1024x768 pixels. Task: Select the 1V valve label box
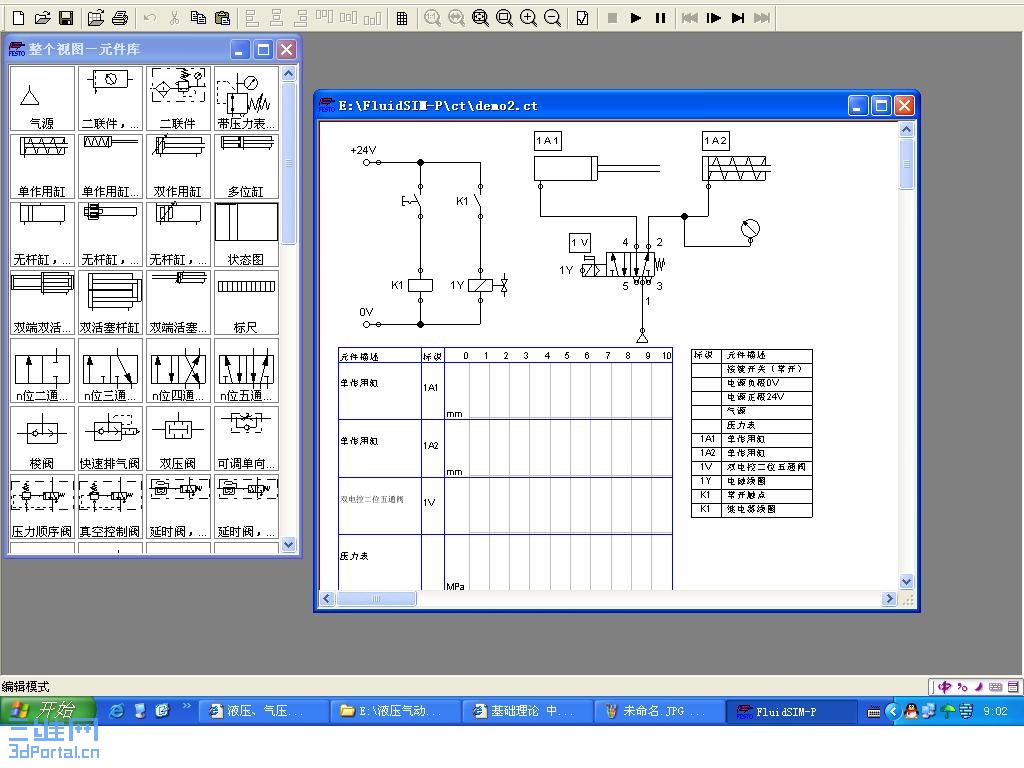coord(580,243)
